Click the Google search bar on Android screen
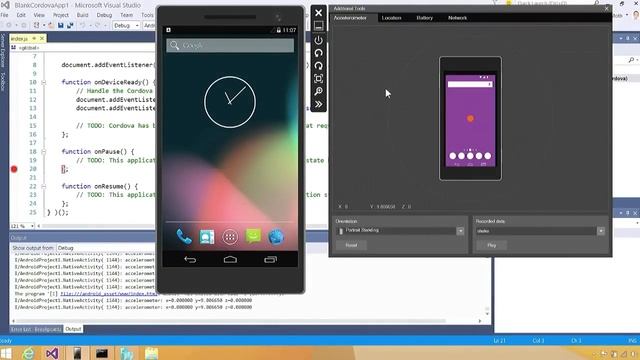 pyautogui.click(x=230, y=45)
